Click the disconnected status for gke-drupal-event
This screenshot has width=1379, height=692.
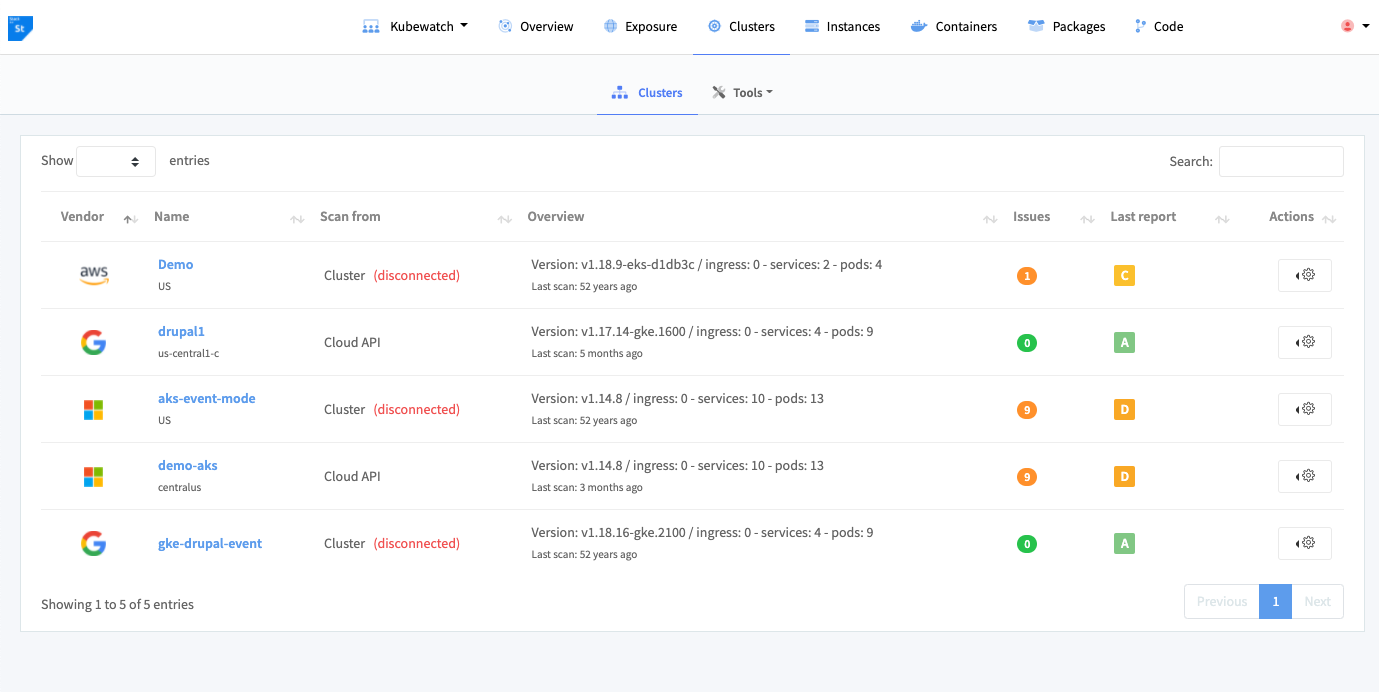417,543
